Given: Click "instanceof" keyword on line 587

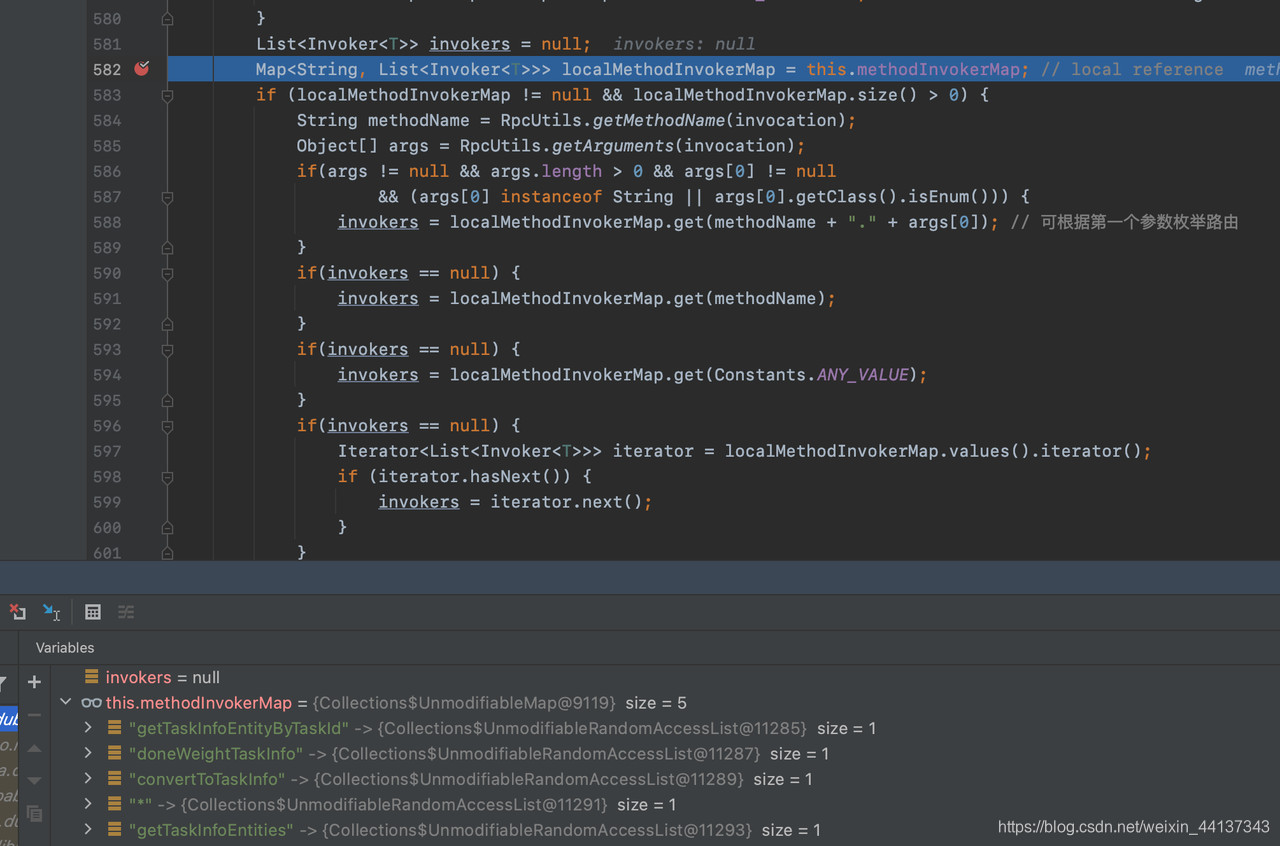Looking at the screenshot, I should (x=552, y=197).
